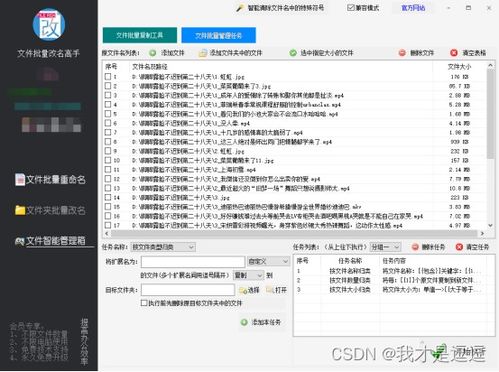The height and width of the screenshot is (372, 499).
Task: Click the green check icon 选中指定大小的文件
Action: pyautogui.click(x=293, y=53)
